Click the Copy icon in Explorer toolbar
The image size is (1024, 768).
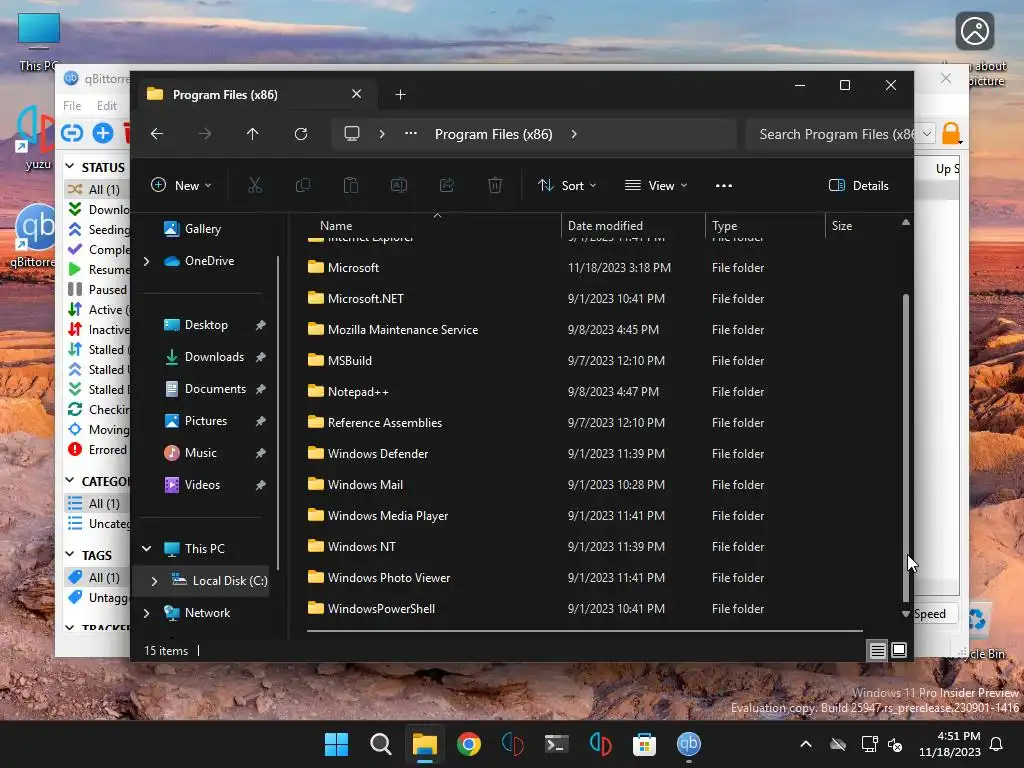pos(302,185)
